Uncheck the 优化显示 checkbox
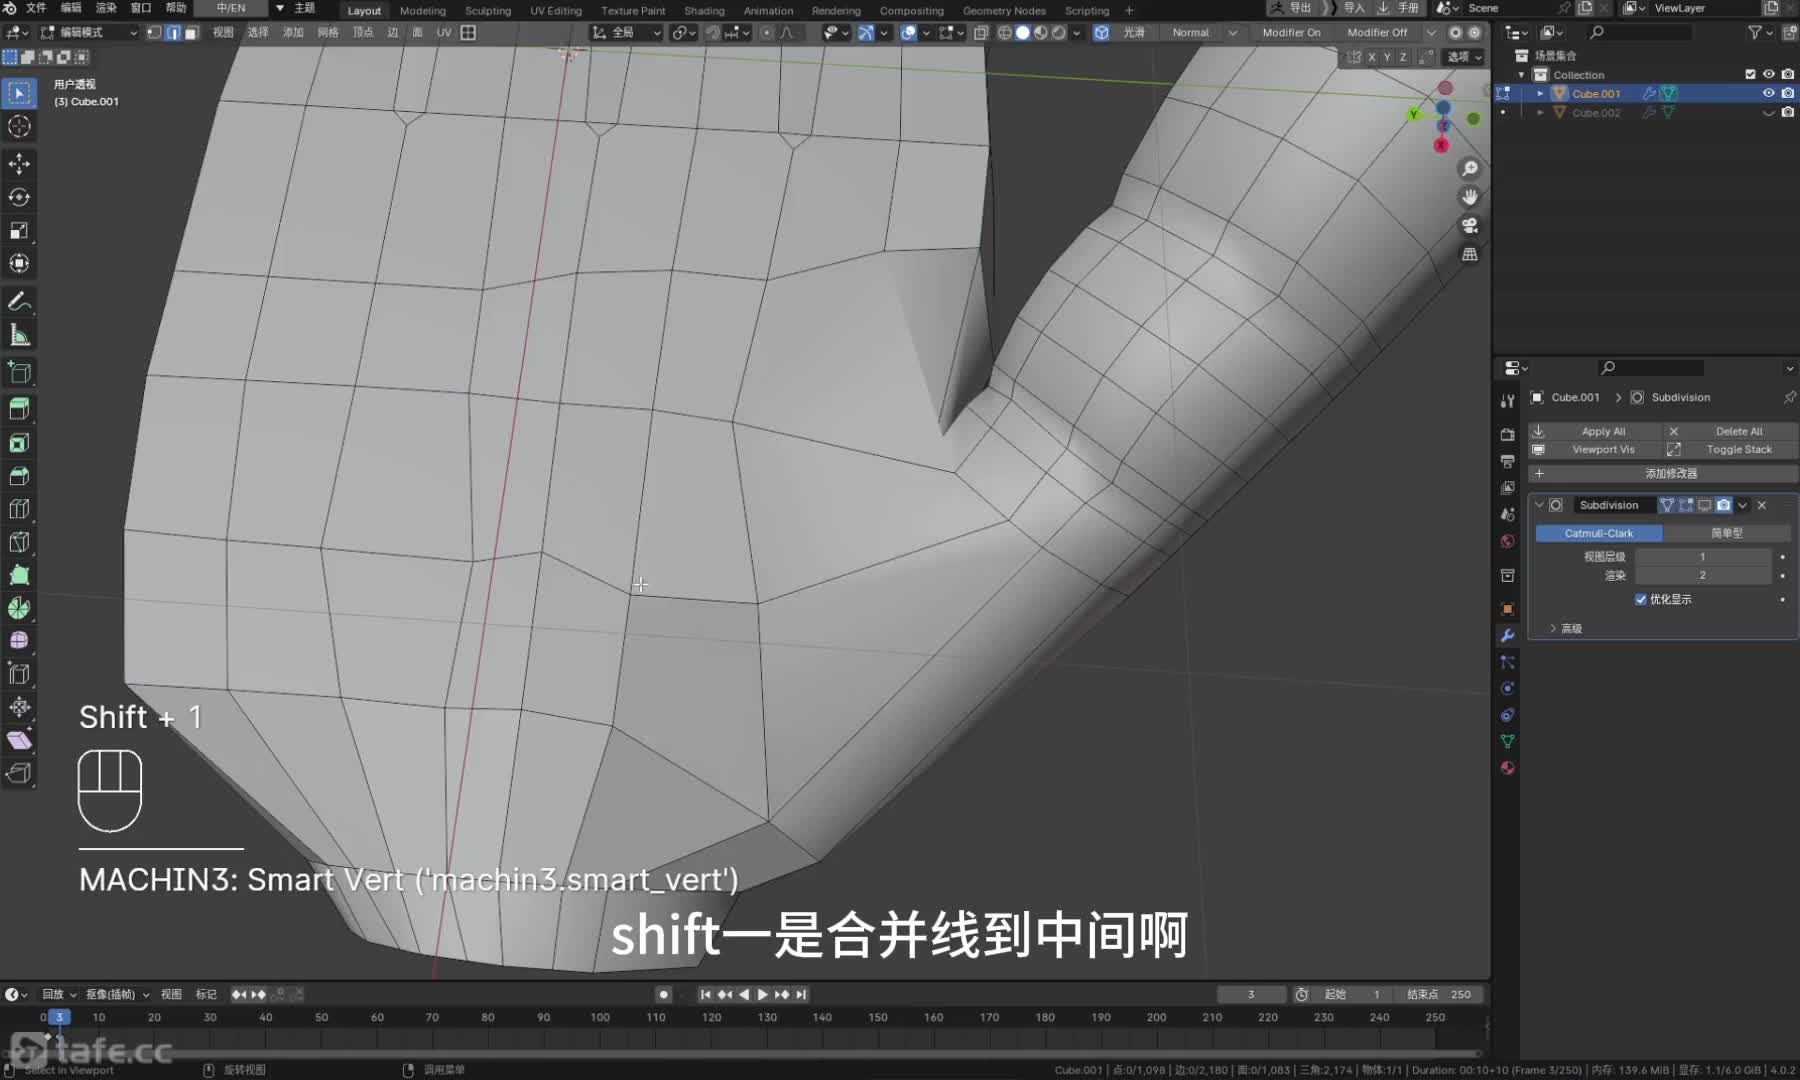Image resolution: width=1800 pixels, height=1080 pixels. (1640, 599)
